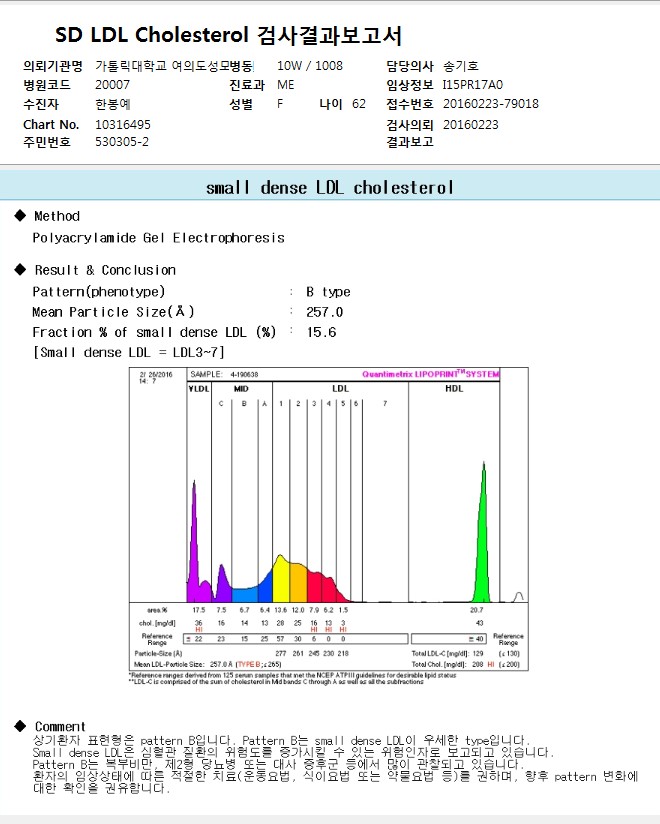The width and height of the screenshot is (660, 824).
Task: Click the comment line beginning 'Pattern B는 복부비만'
Action: [x=278, y=764]
